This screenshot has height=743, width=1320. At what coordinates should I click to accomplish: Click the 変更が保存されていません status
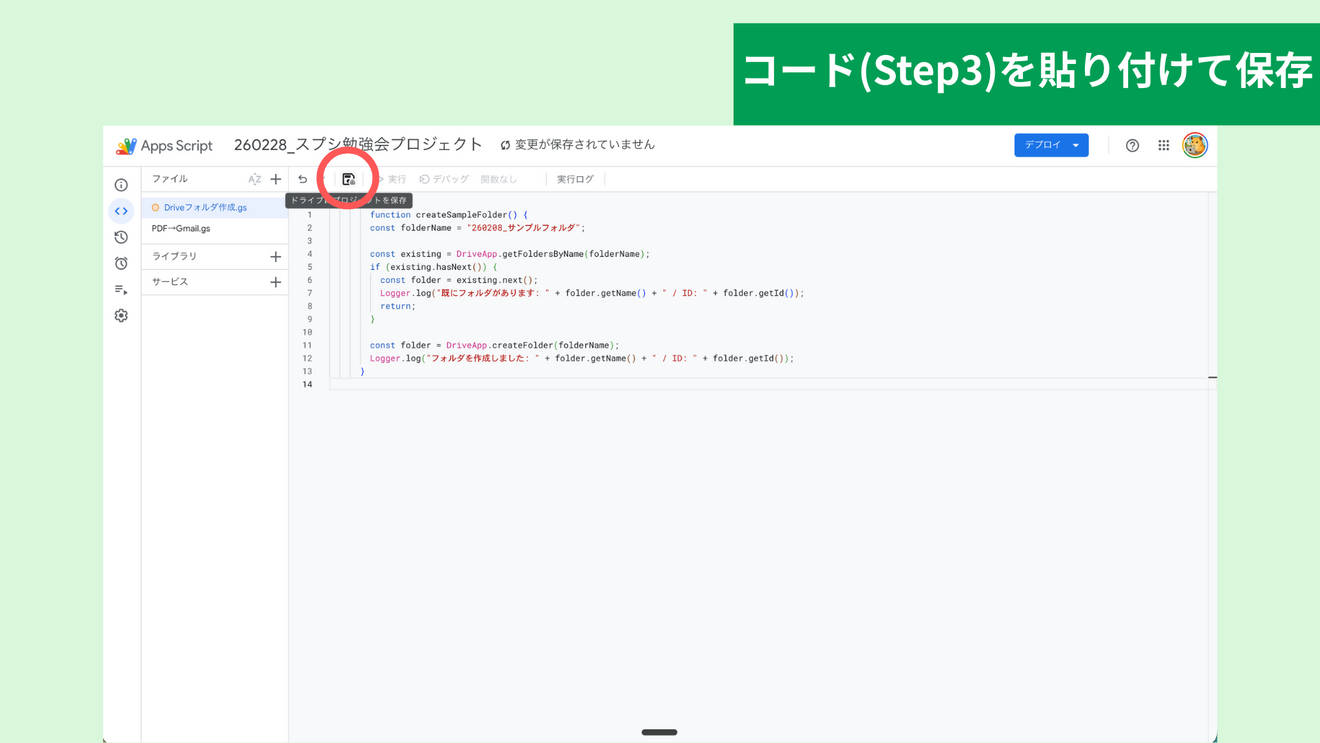tap(585, 145)
